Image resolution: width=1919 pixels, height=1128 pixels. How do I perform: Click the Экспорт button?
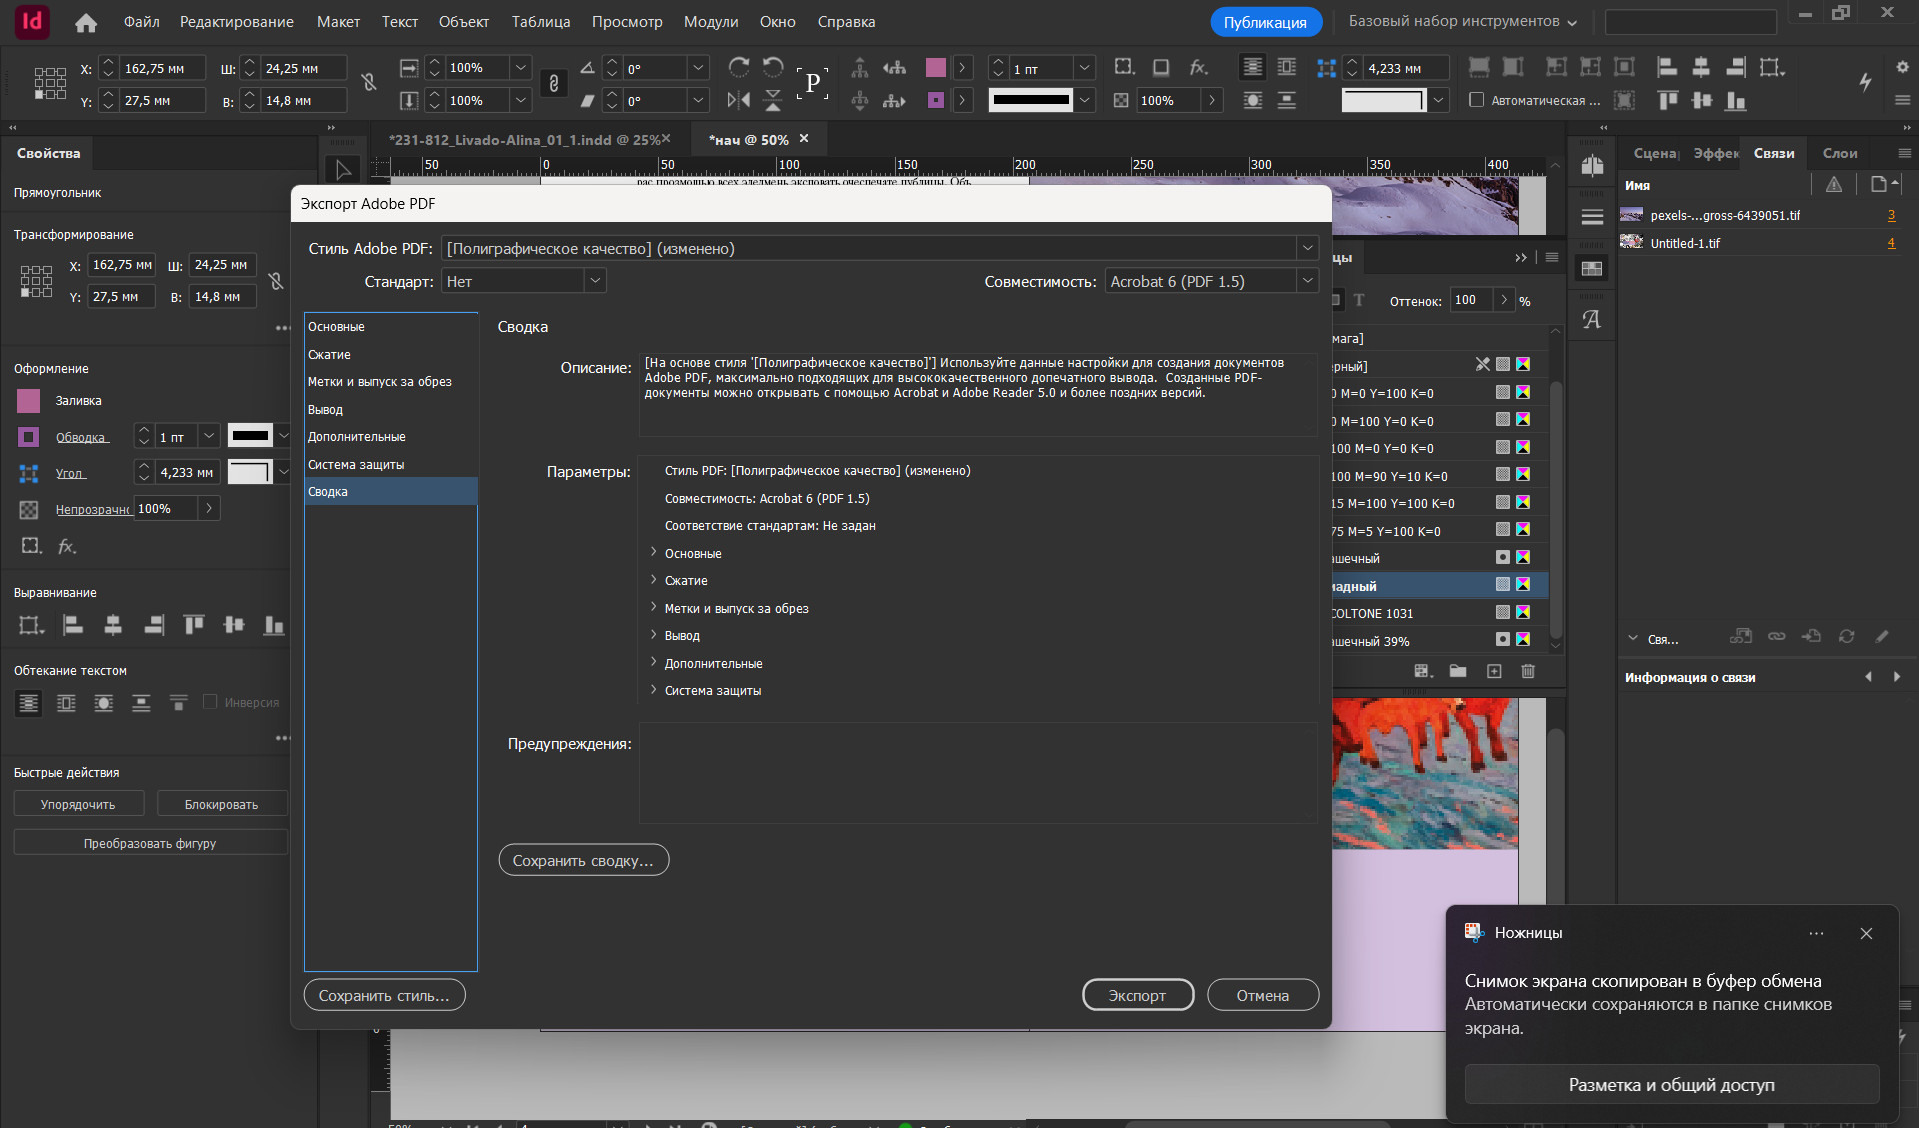click(x=1138, y=995)
